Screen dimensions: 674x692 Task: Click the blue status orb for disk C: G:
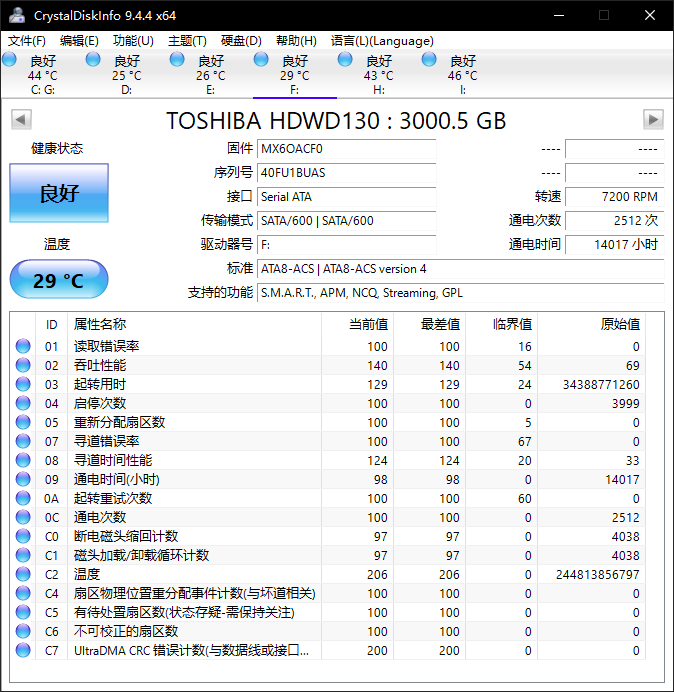point(9,59)
